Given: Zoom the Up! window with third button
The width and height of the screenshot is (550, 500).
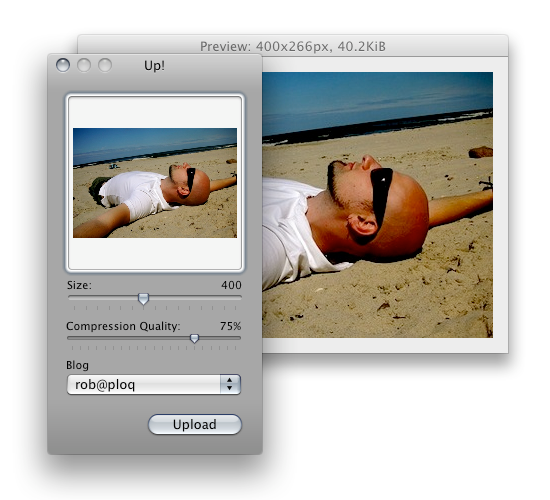Looking at the screenshot, I should point(105,65).
